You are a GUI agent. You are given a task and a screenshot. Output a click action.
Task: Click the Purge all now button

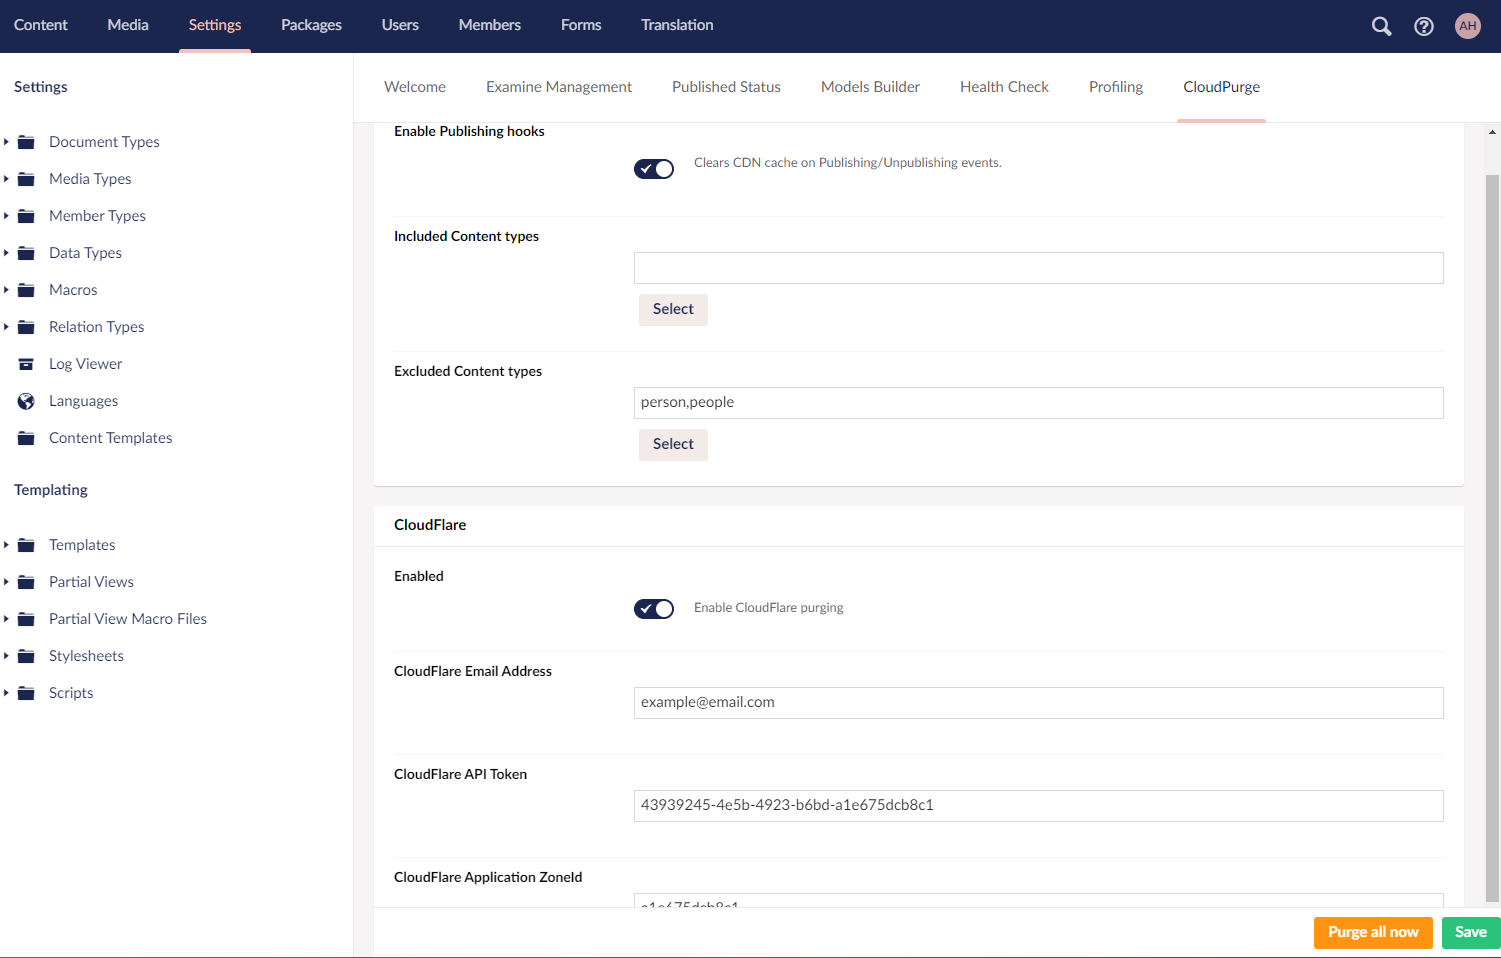click(x=1373, y=933)
